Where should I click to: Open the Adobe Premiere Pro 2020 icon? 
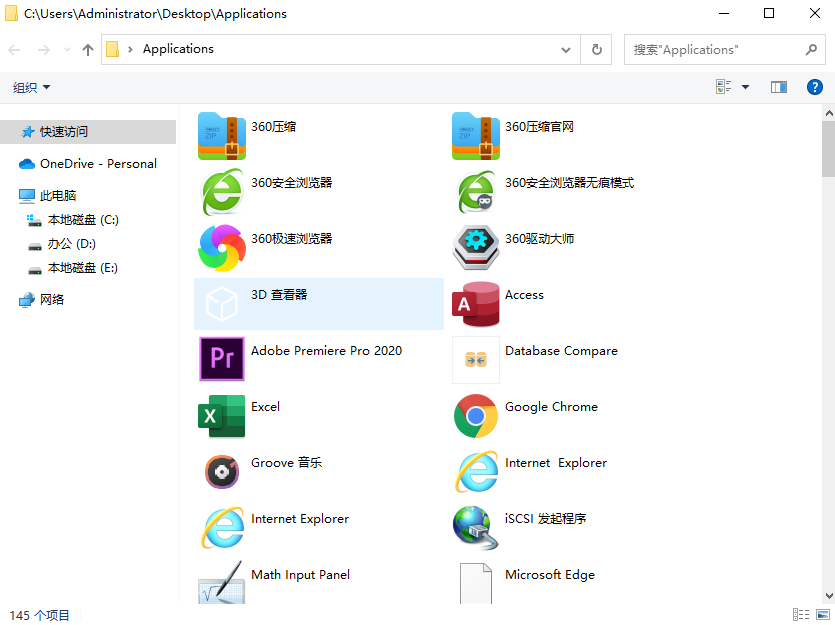tap(222, 359)
